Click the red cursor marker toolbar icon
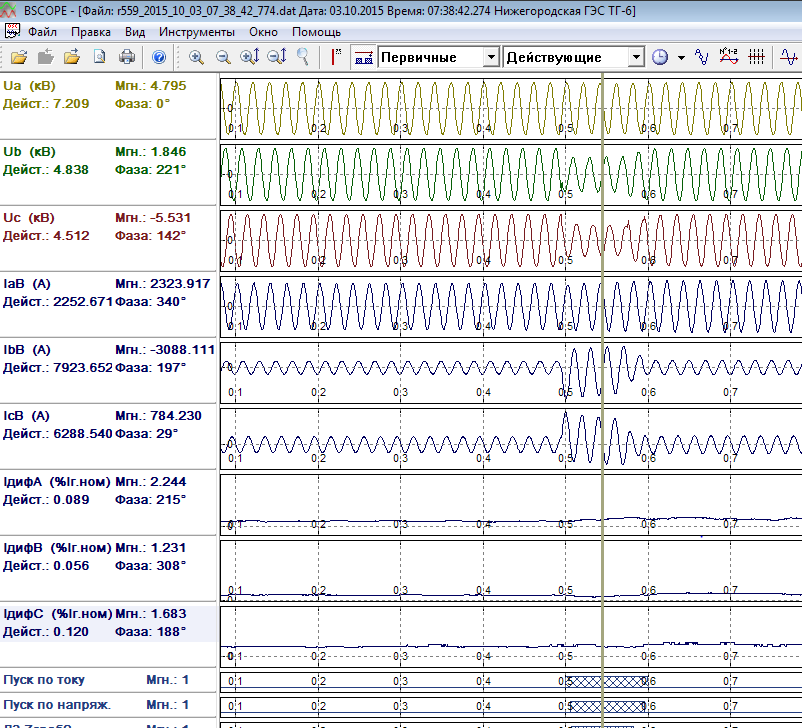This screenshot has width=802, height=728. pos(336,57)
